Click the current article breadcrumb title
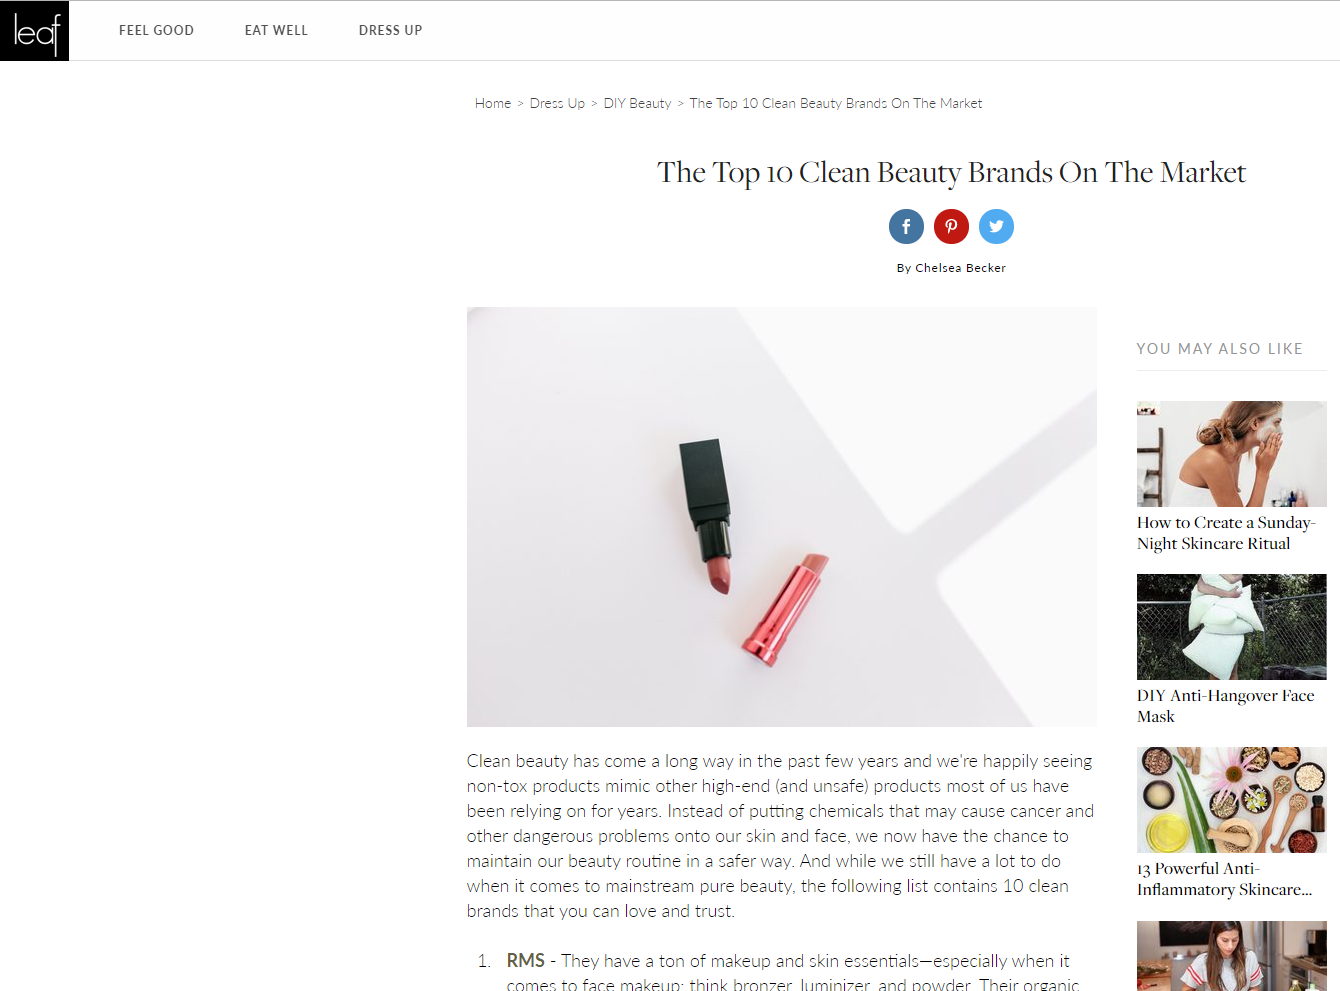Image resolution: width=1340 pixels, height=991 pixels. 836,103
